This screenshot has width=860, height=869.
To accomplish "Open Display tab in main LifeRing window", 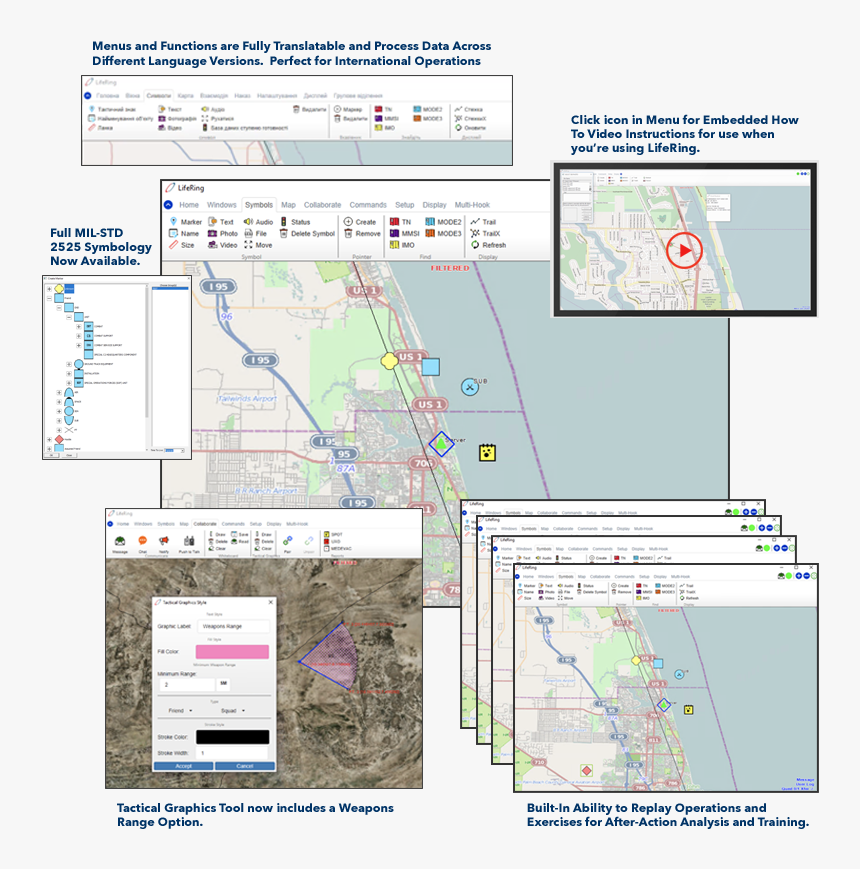I will (434, 205).
